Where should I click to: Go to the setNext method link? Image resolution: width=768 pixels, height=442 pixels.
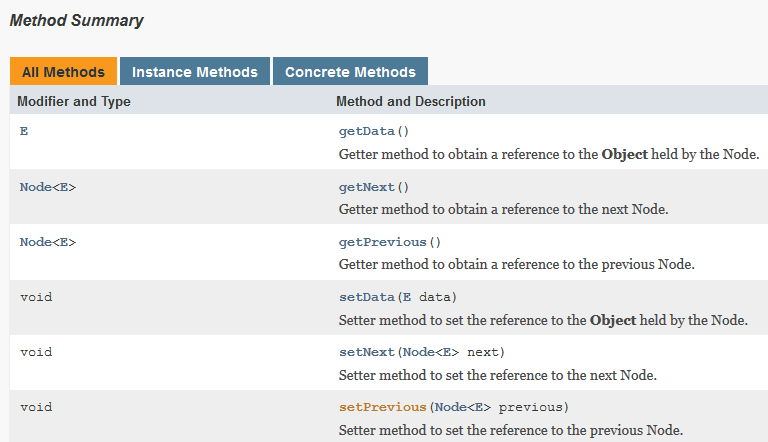(366, 352)
